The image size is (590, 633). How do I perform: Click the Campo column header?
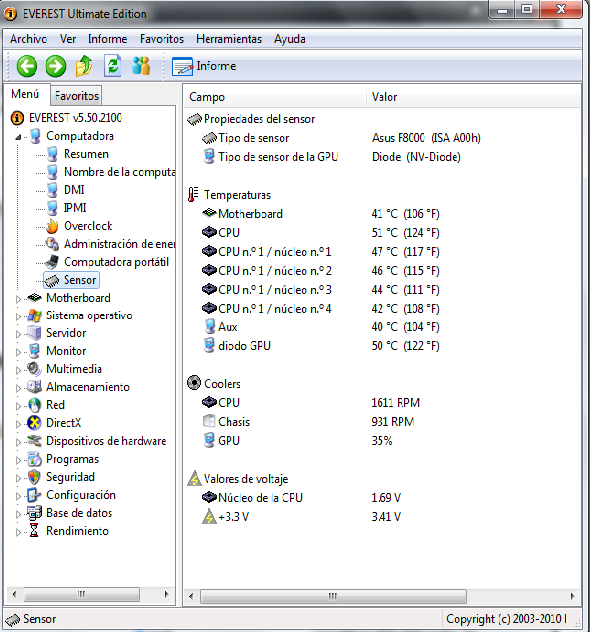point(275,97)
